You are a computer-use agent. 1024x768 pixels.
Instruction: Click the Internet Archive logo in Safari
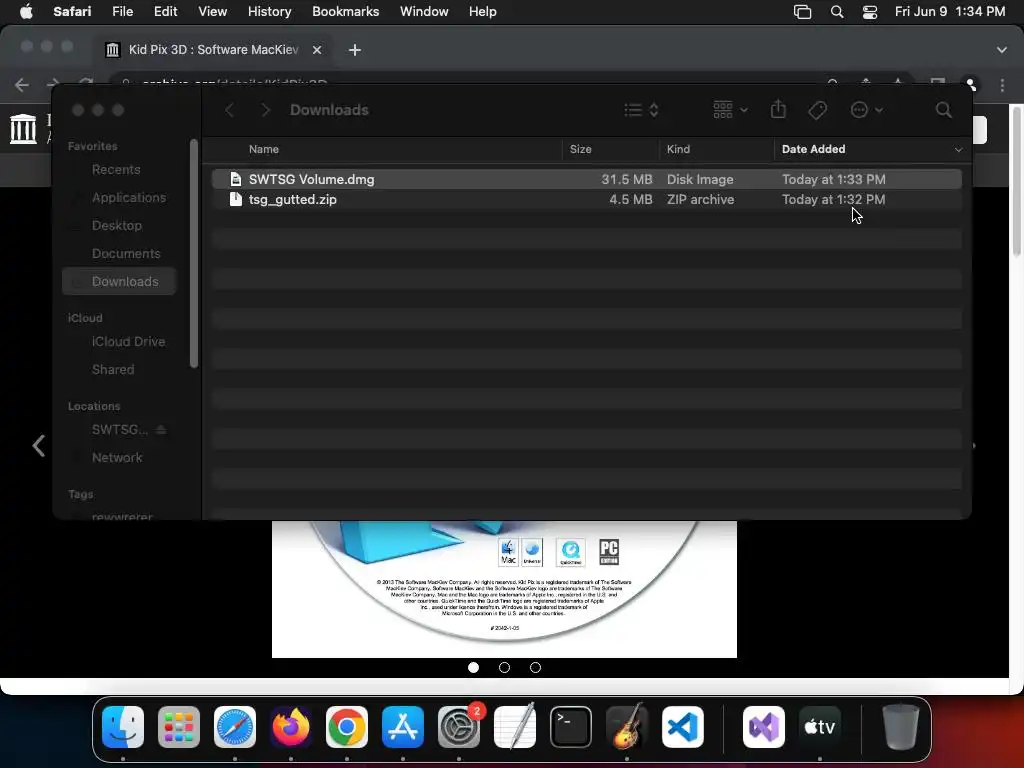(x=24, y=128)
